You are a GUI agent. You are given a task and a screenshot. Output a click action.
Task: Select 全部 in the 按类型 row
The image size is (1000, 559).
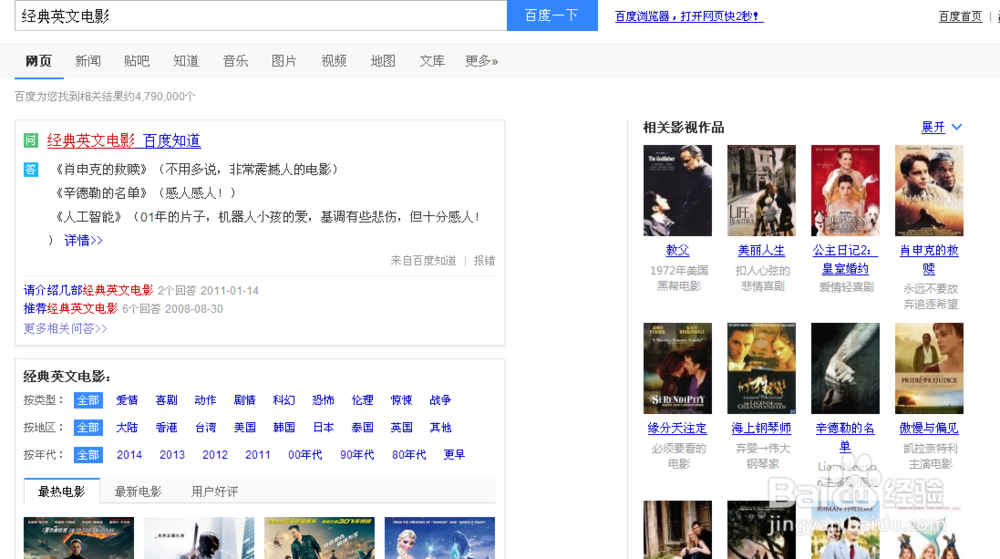pyautogui.click(x=88, y=400)
